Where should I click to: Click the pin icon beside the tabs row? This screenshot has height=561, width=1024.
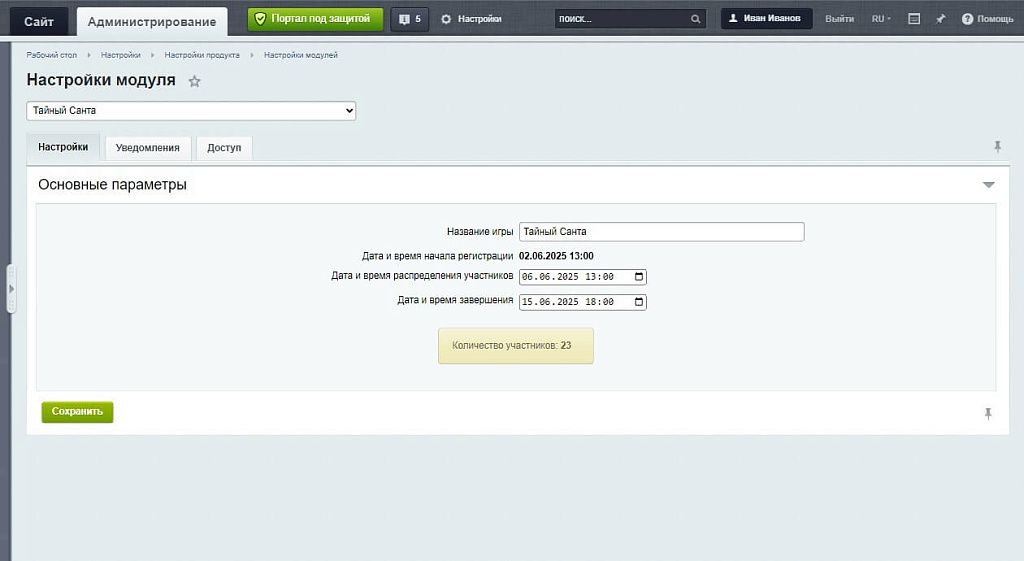coord(997,147)
